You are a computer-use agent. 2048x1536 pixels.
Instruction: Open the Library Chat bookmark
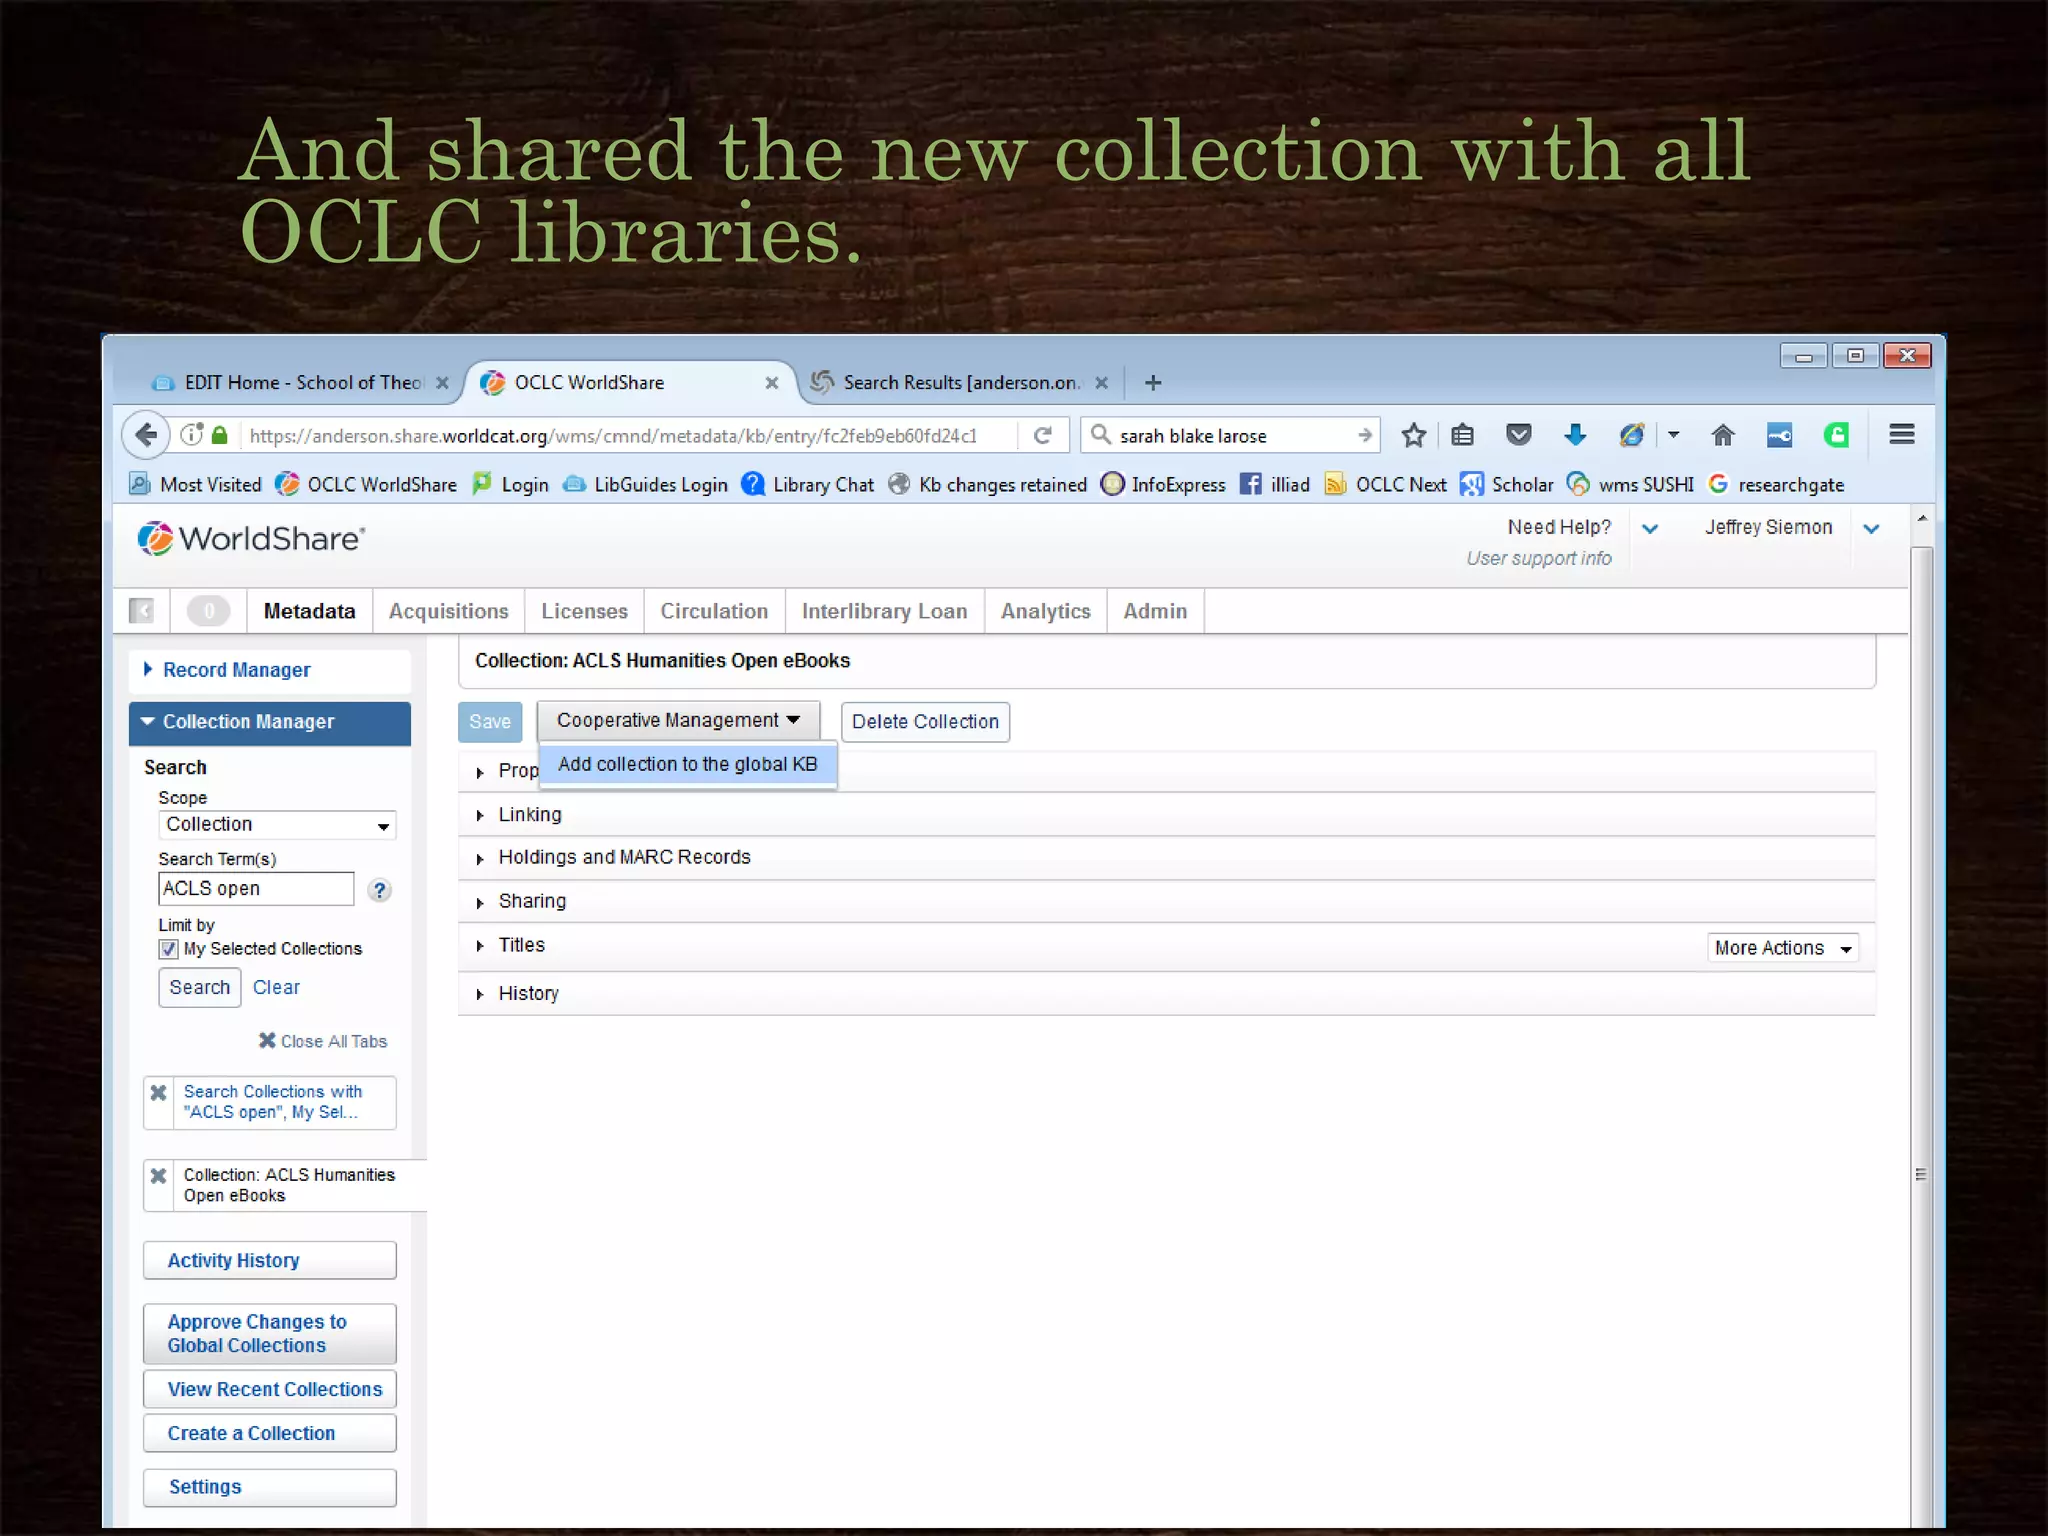[x=808, y=484]
